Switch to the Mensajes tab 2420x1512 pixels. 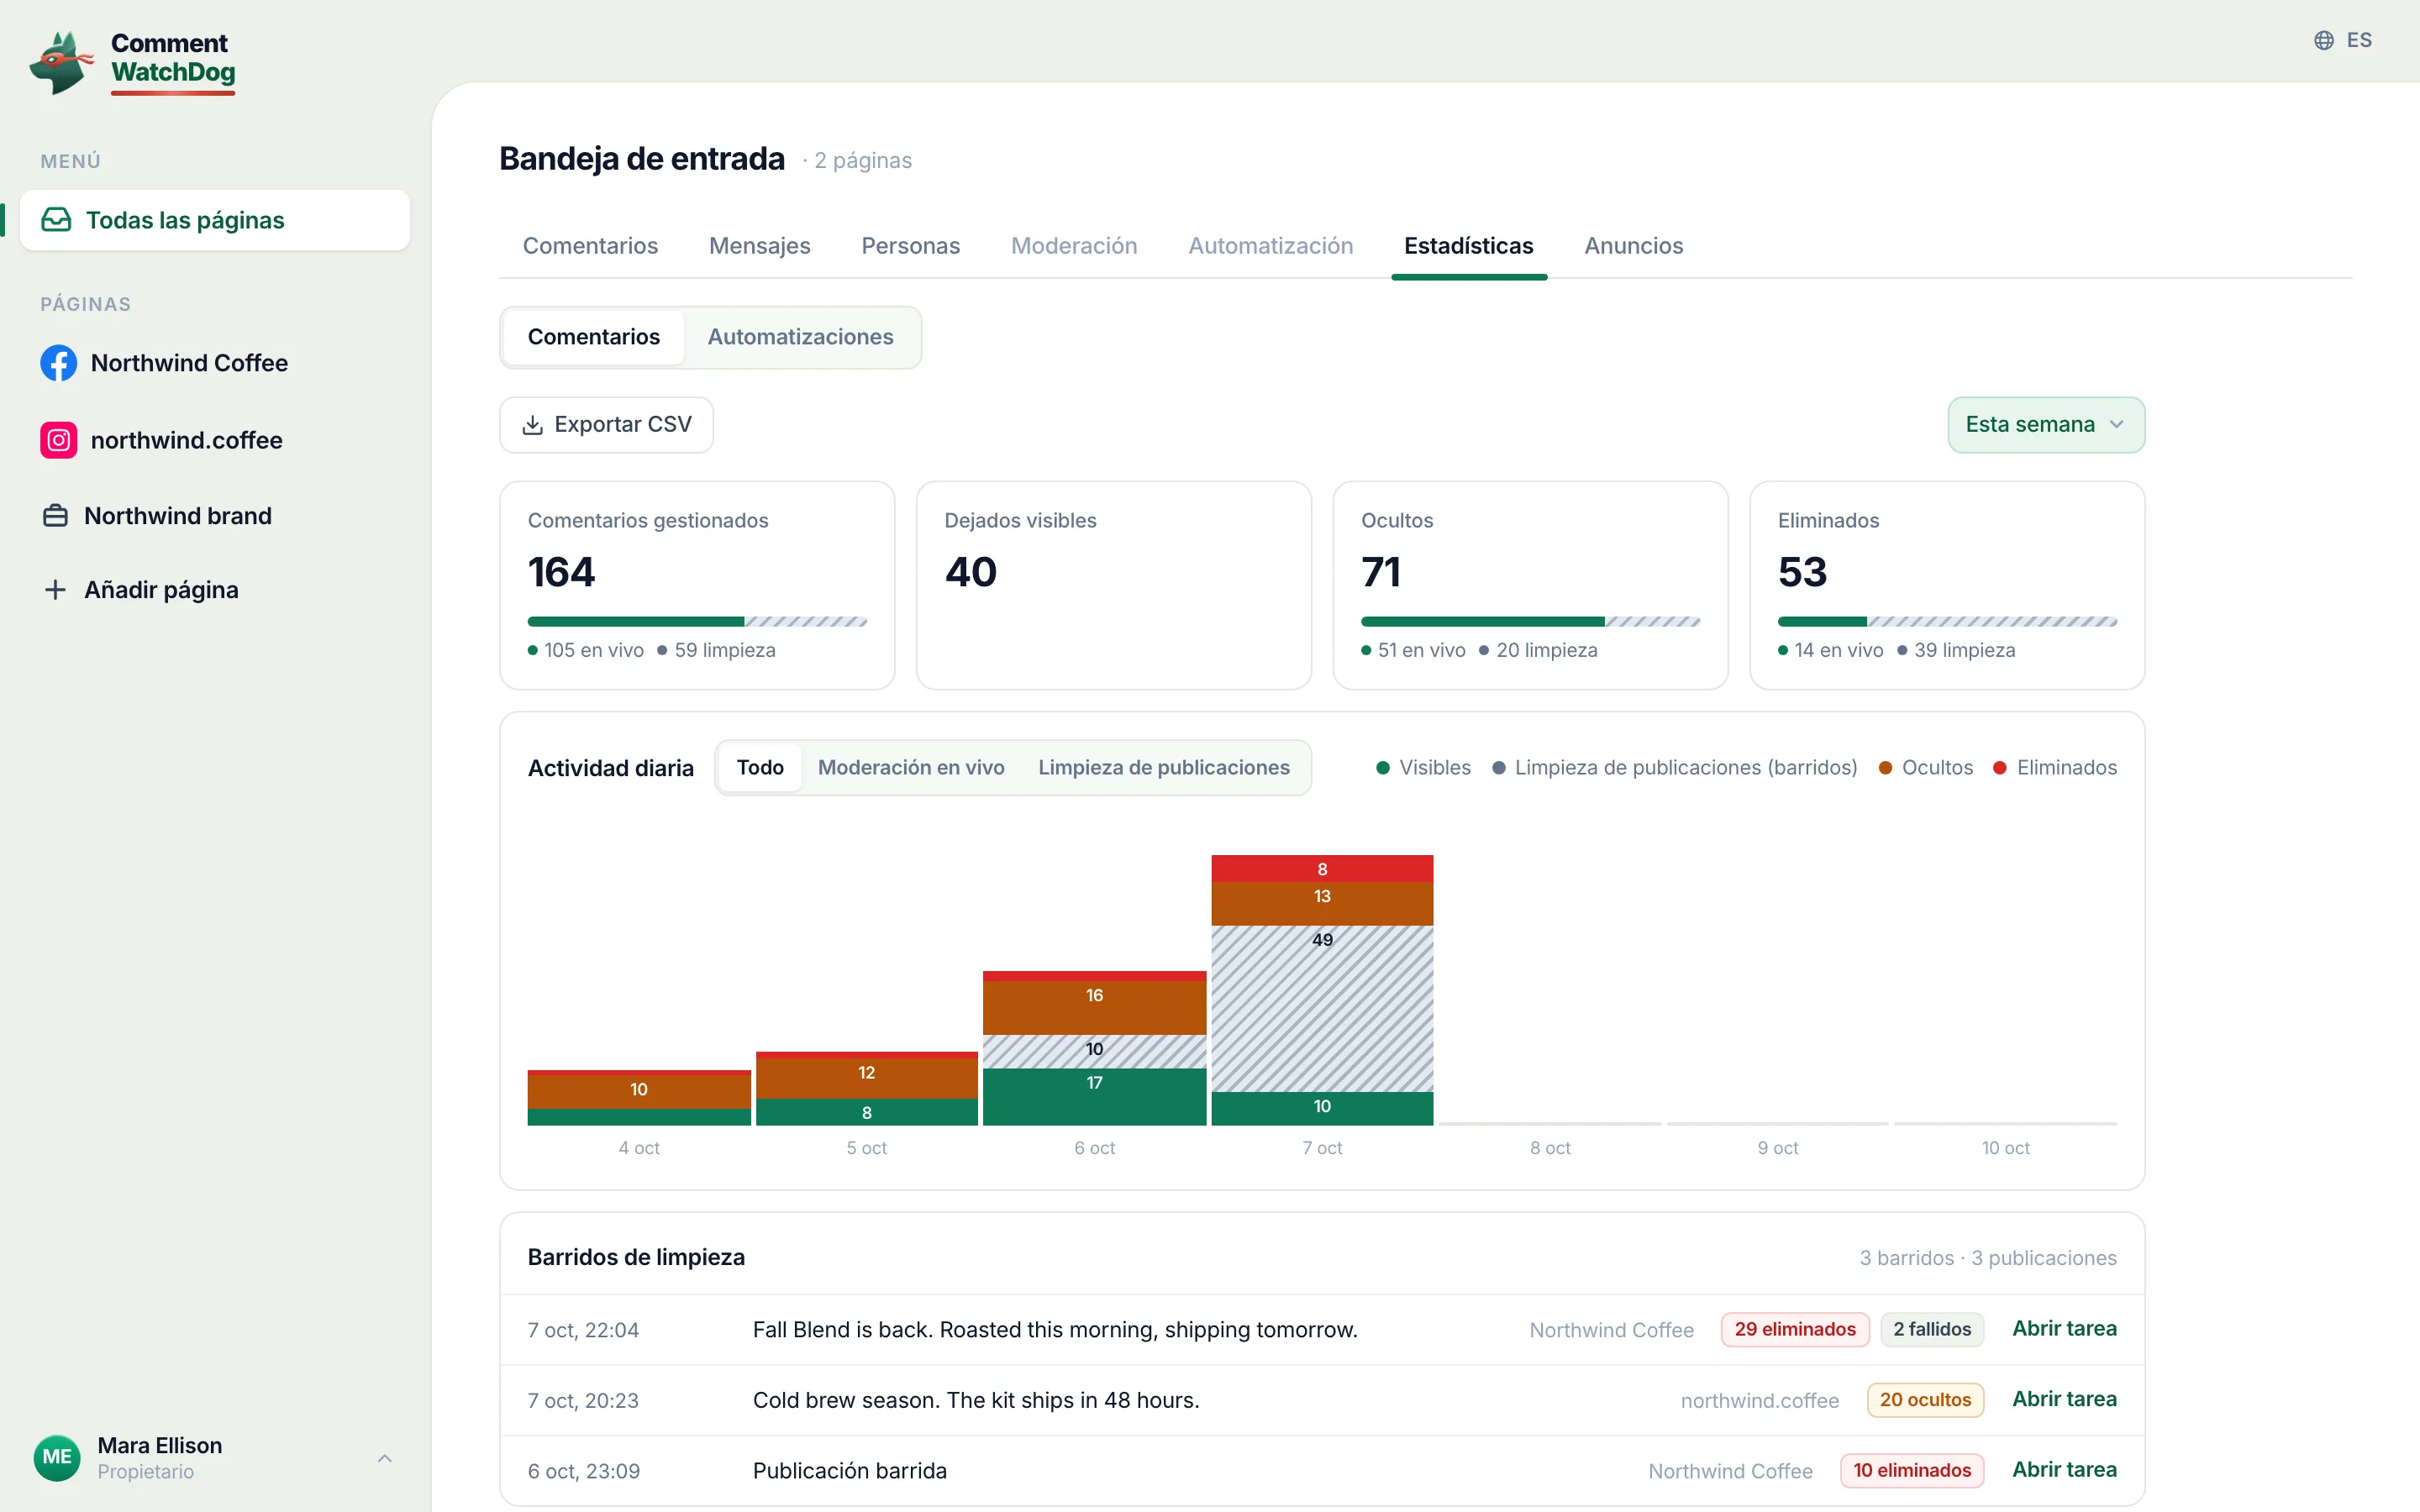pos(759,246)
